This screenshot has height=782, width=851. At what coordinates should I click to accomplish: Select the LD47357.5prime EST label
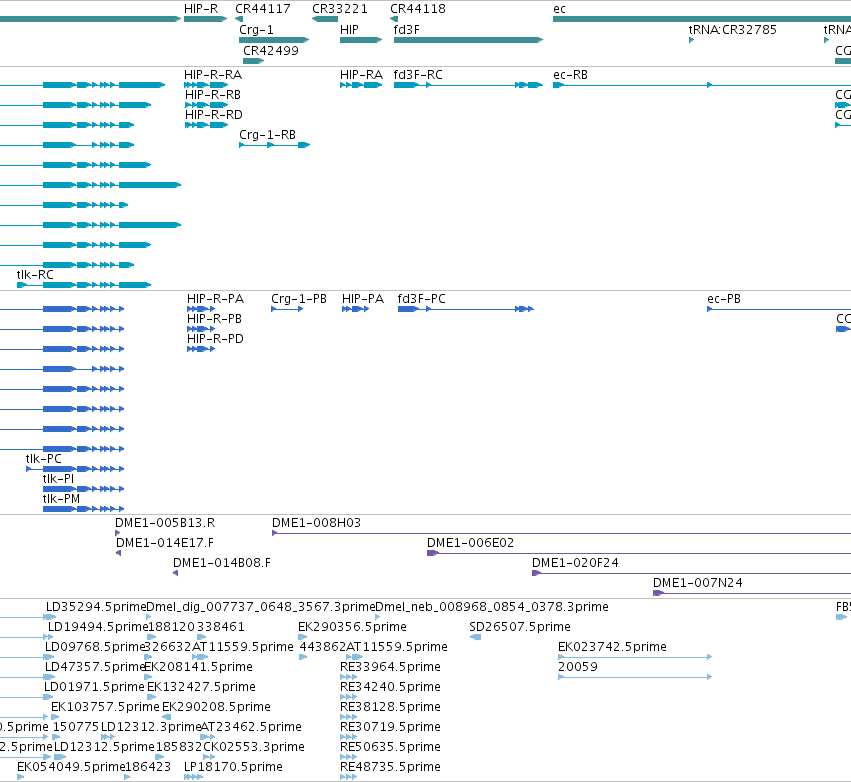click(x=95, y=667)
